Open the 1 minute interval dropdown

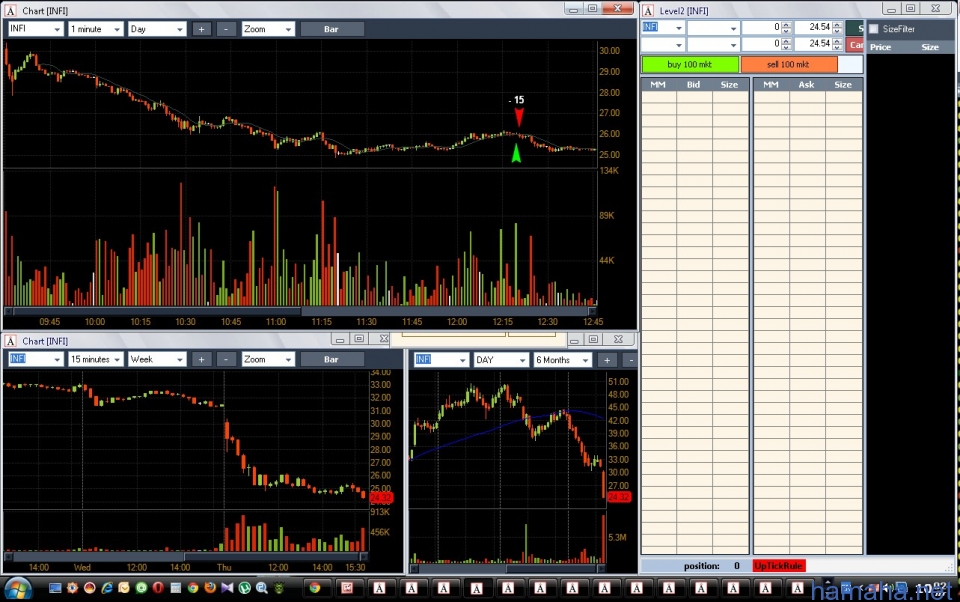pyautogui.click(x=95, y=29)
